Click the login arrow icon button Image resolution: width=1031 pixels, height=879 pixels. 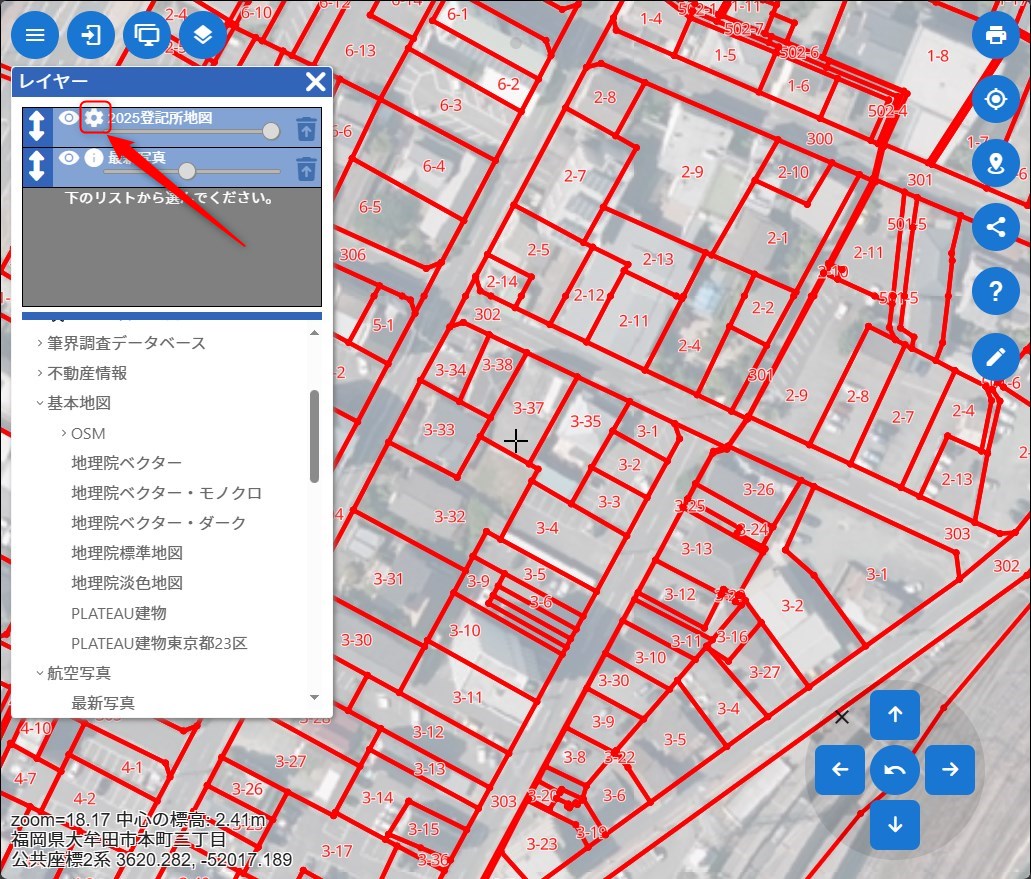(x=91, y=36)
